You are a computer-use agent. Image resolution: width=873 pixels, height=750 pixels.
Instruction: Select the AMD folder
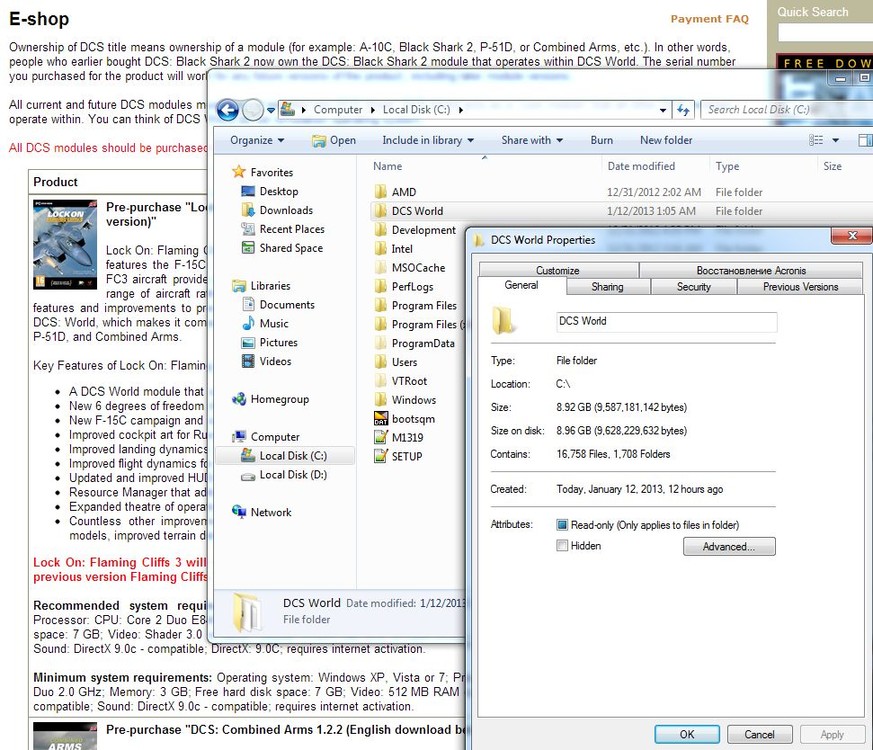point(396,192)
